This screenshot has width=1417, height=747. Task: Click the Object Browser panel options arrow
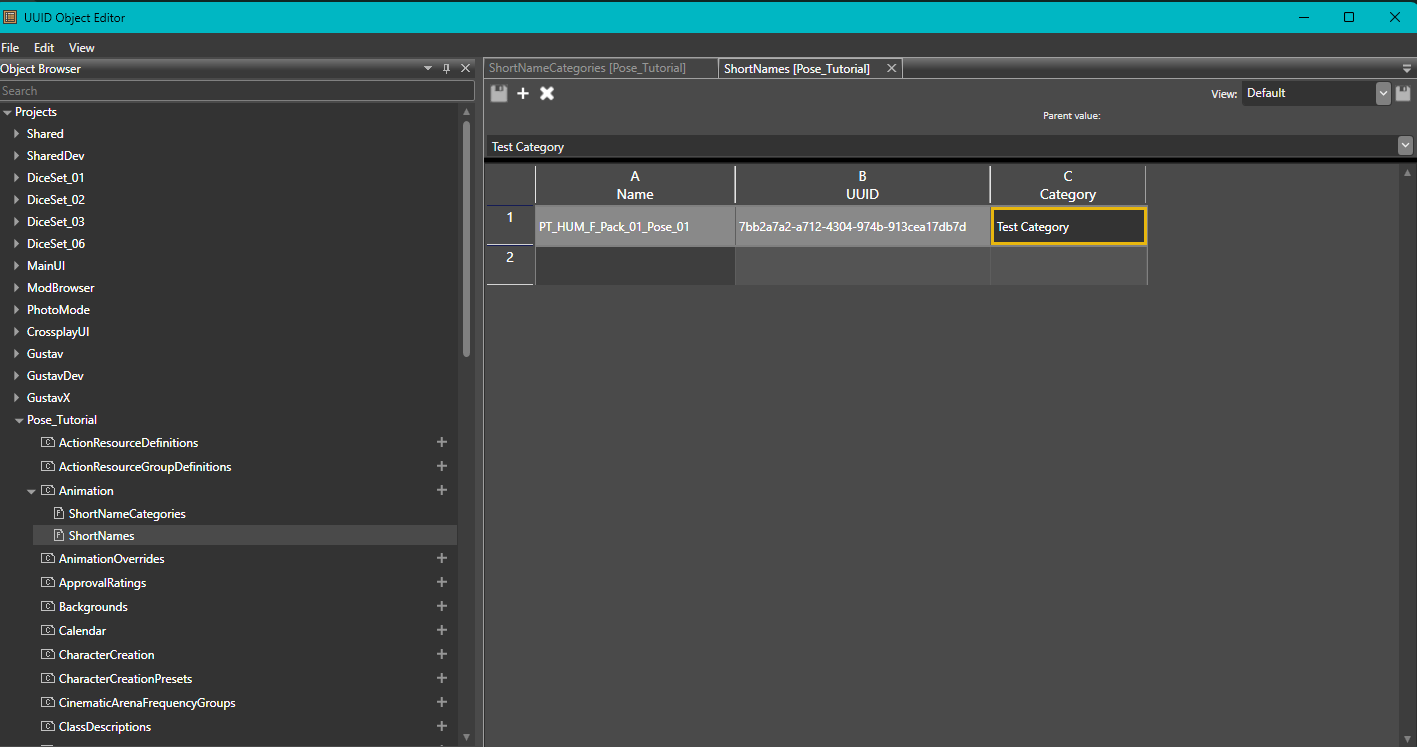click(428, 68)
